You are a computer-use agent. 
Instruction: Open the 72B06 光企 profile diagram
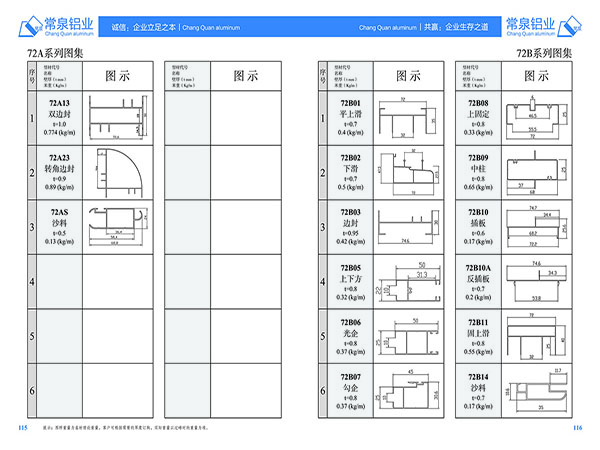(408, 337)
